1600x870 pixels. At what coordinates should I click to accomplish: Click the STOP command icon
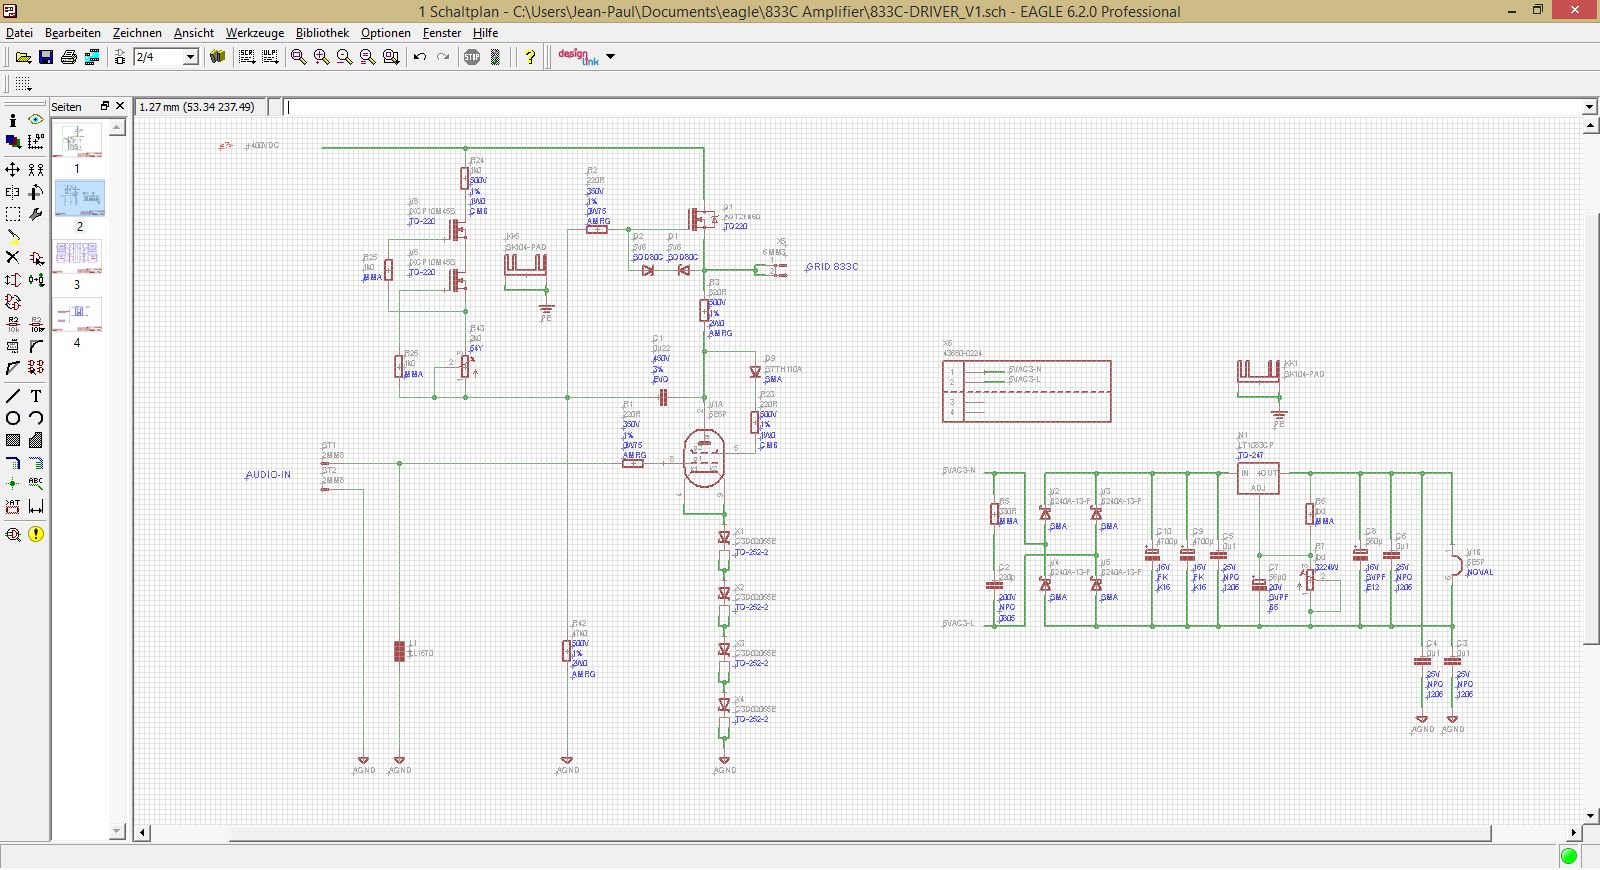pyautogui.click(x=472, y=57)
